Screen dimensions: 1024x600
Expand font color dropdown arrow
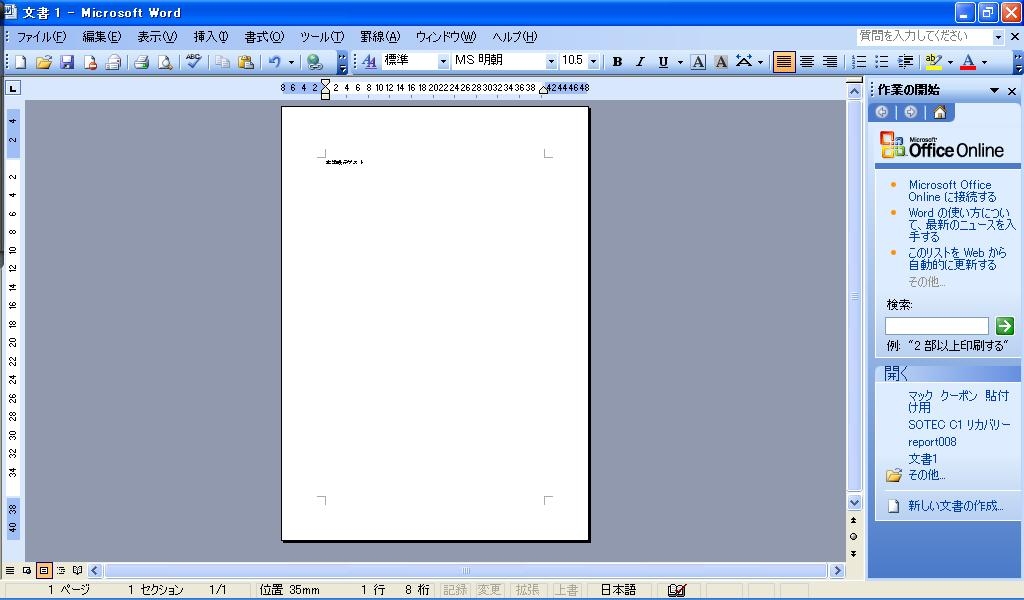[984, 62]
